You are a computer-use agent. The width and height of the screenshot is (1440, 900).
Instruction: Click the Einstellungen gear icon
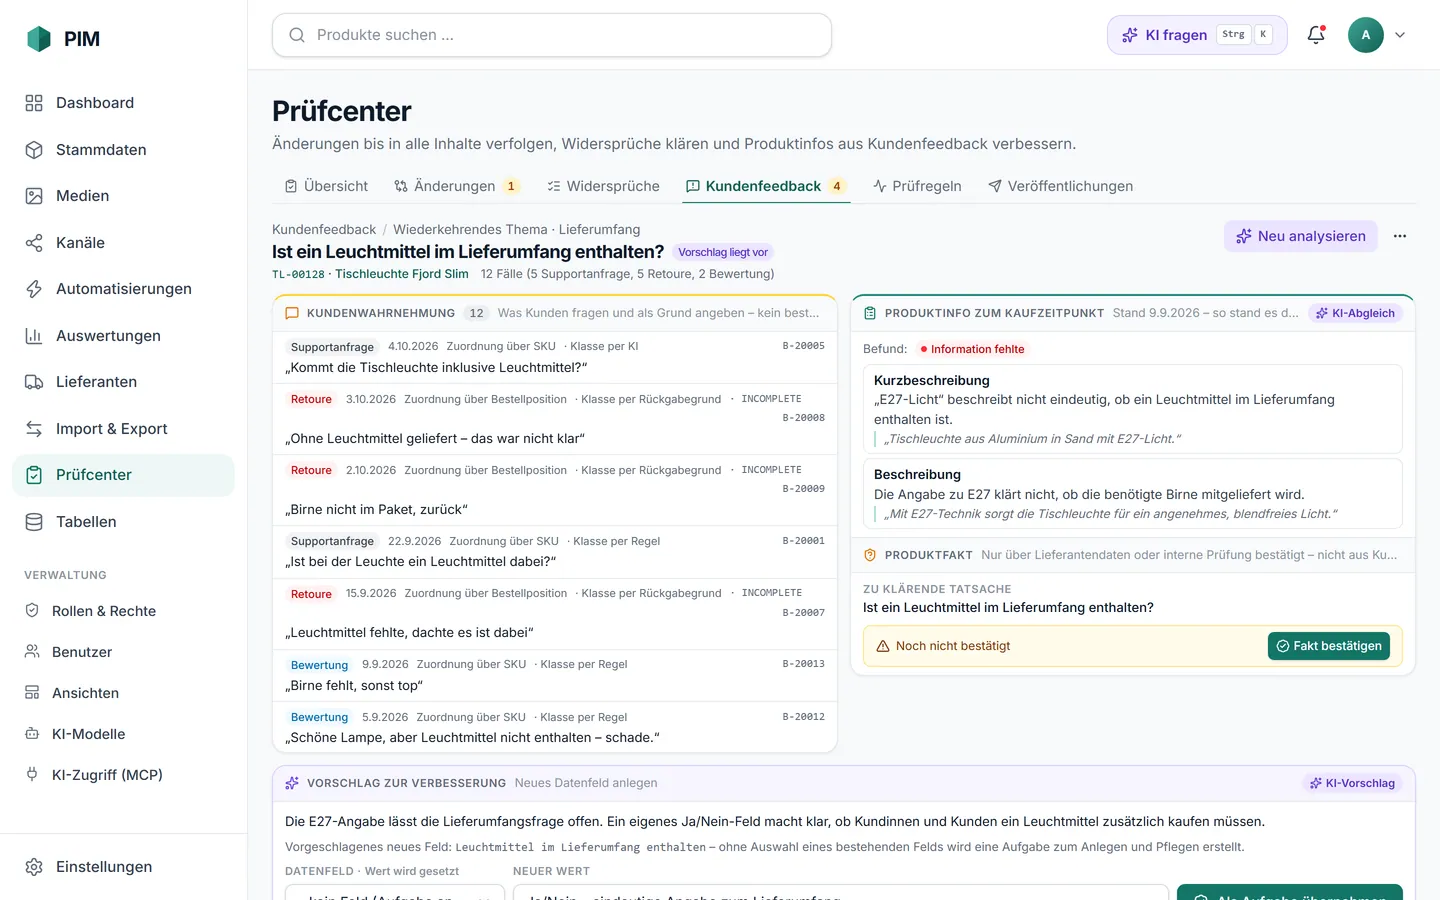(34, 867)
